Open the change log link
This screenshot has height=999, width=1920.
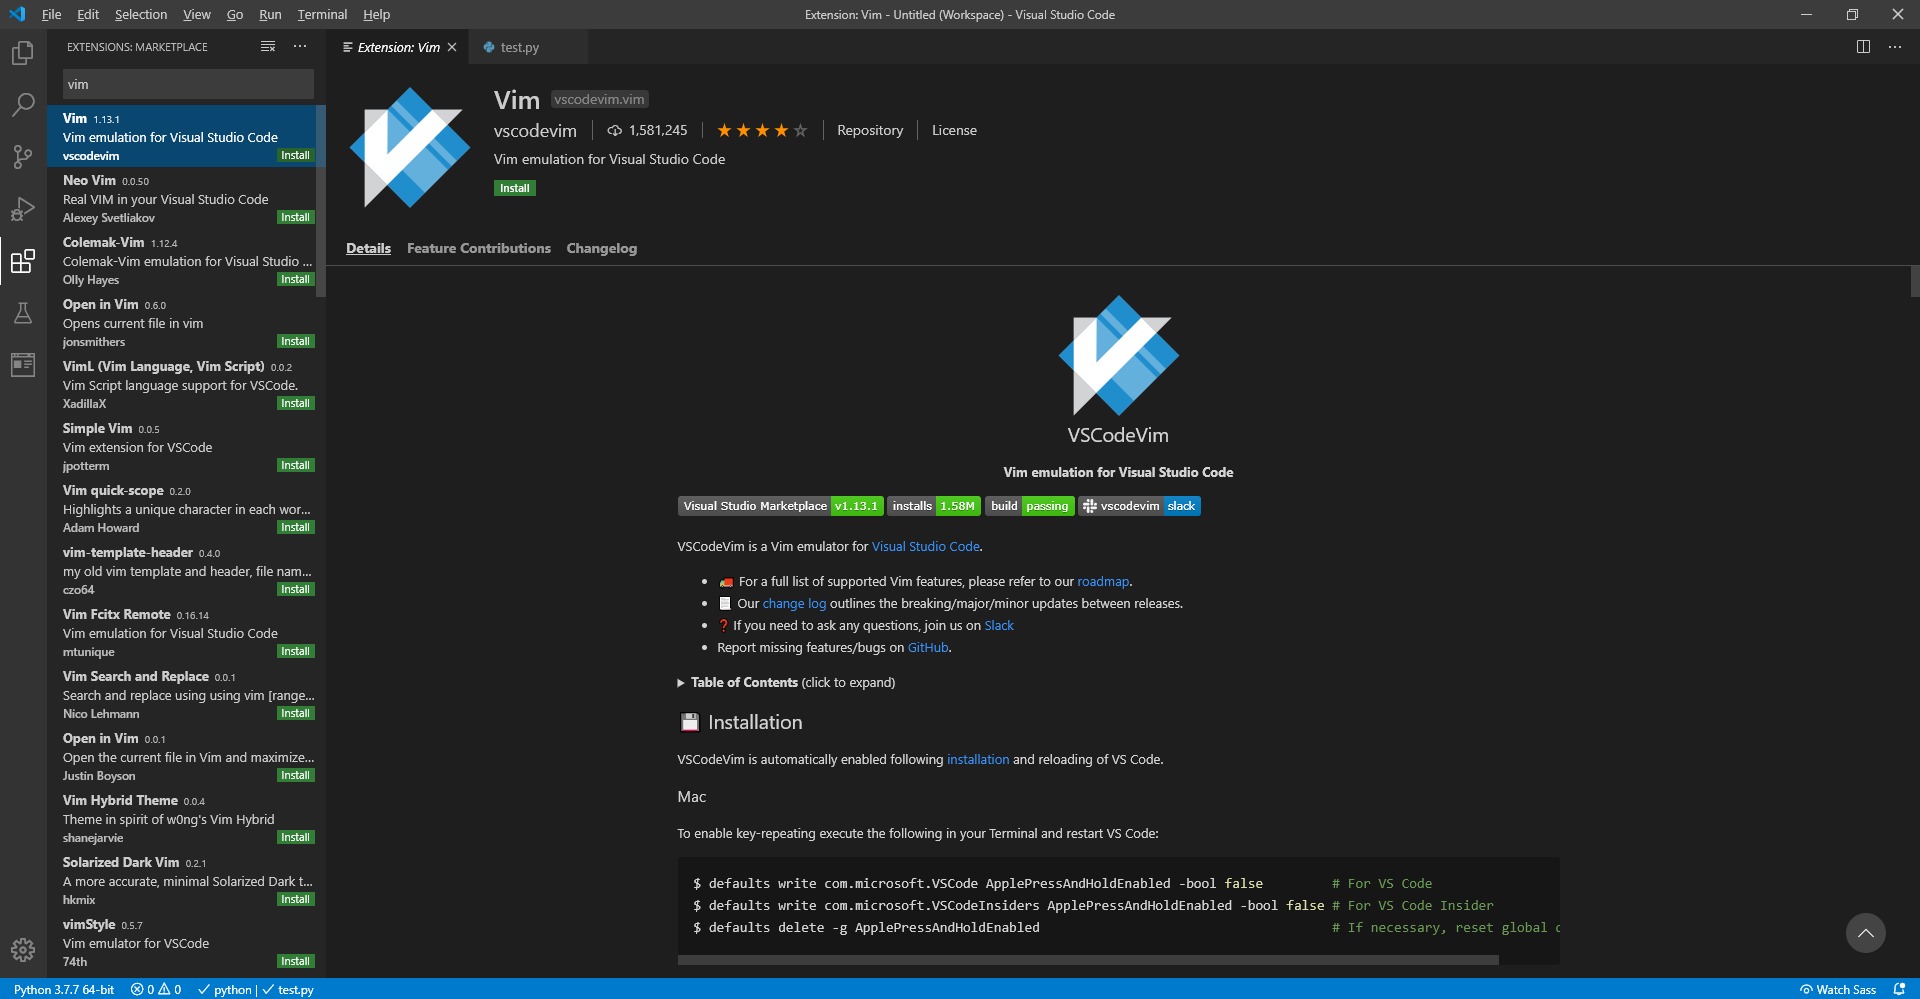[794, 603]
